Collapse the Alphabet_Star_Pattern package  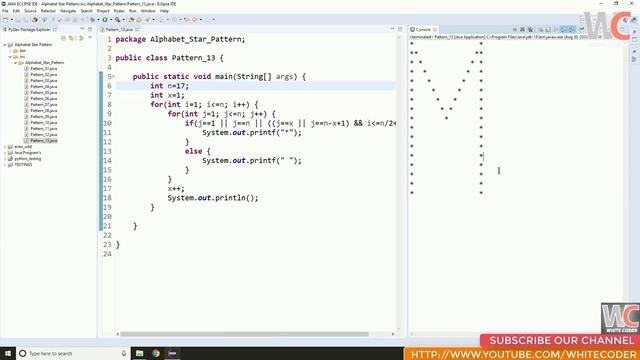click(16, 63)
